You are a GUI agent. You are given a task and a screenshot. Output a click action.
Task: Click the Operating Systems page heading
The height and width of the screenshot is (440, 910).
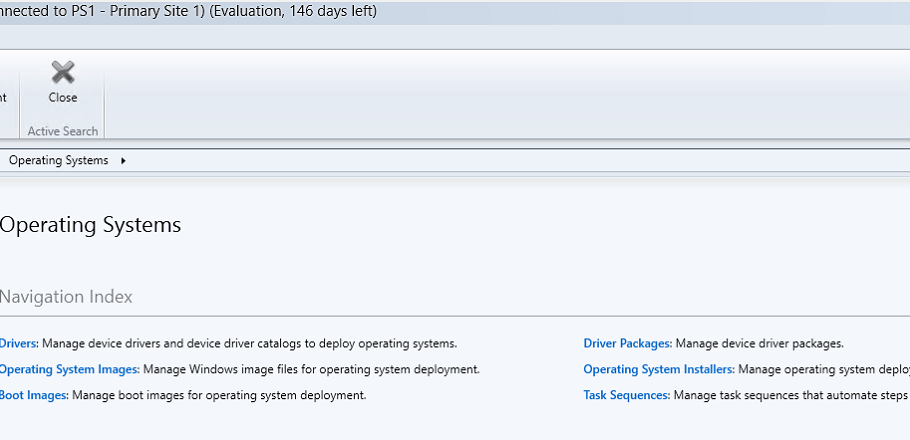pyautogui.click(x=90, y=225)
